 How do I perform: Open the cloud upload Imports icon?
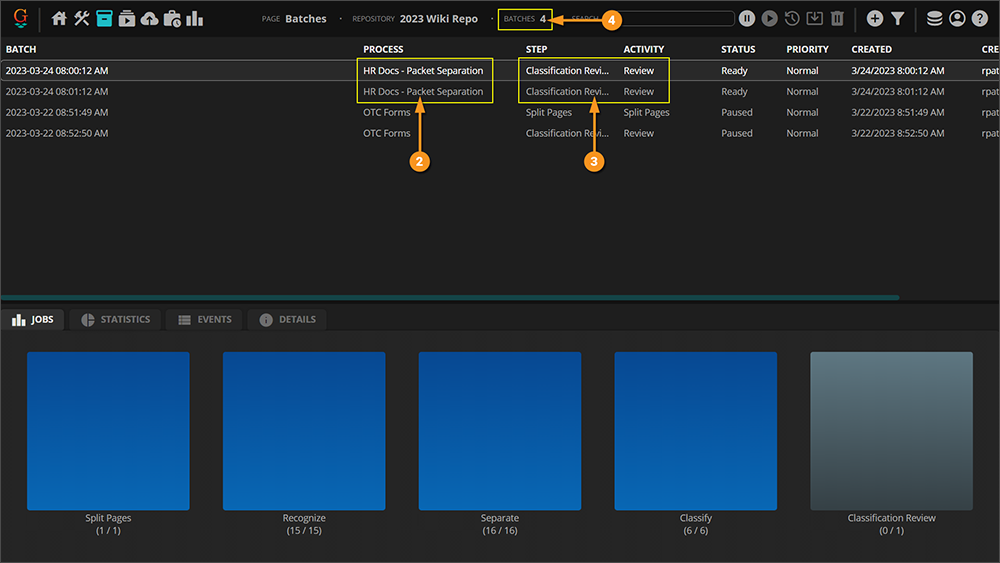coord(149,18)
